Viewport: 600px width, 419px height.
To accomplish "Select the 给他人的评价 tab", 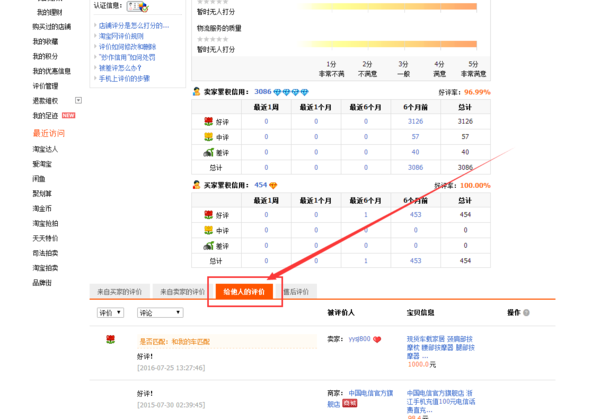I will [244, 292].
